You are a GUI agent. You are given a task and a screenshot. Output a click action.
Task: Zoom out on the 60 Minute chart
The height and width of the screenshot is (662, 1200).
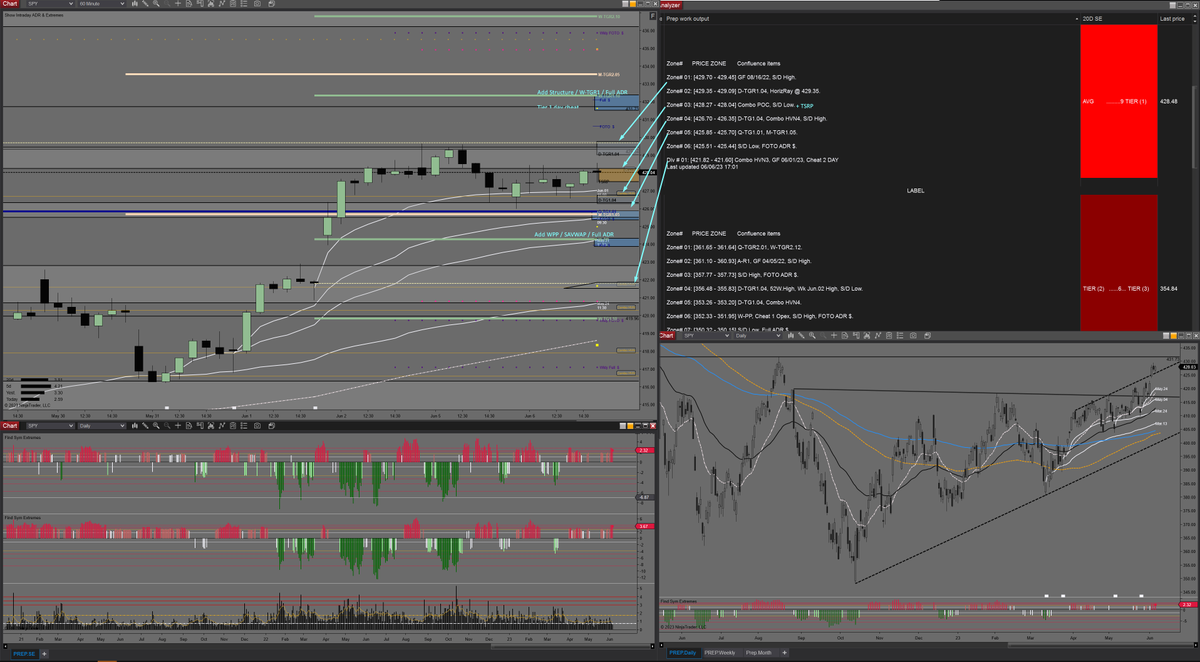(x=167, y=4)
